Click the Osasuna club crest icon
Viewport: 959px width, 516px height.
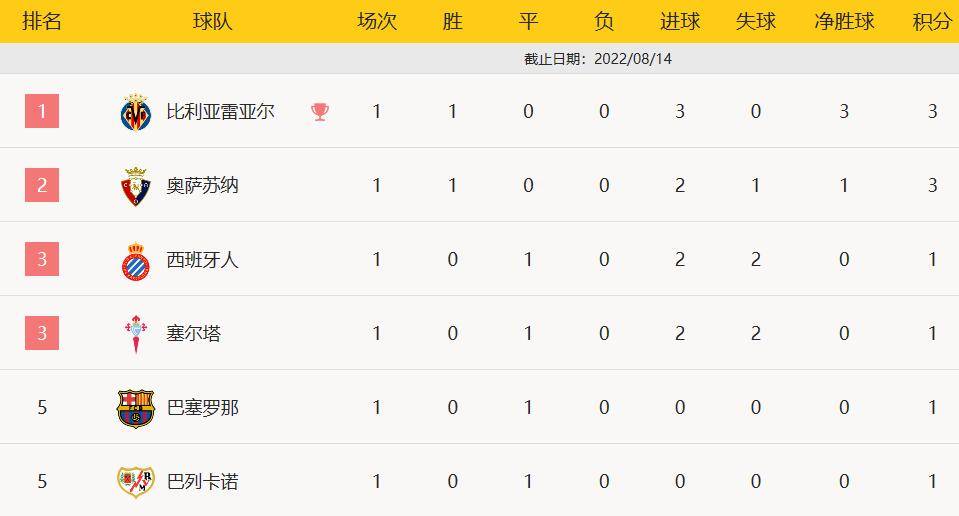point(136,186)
